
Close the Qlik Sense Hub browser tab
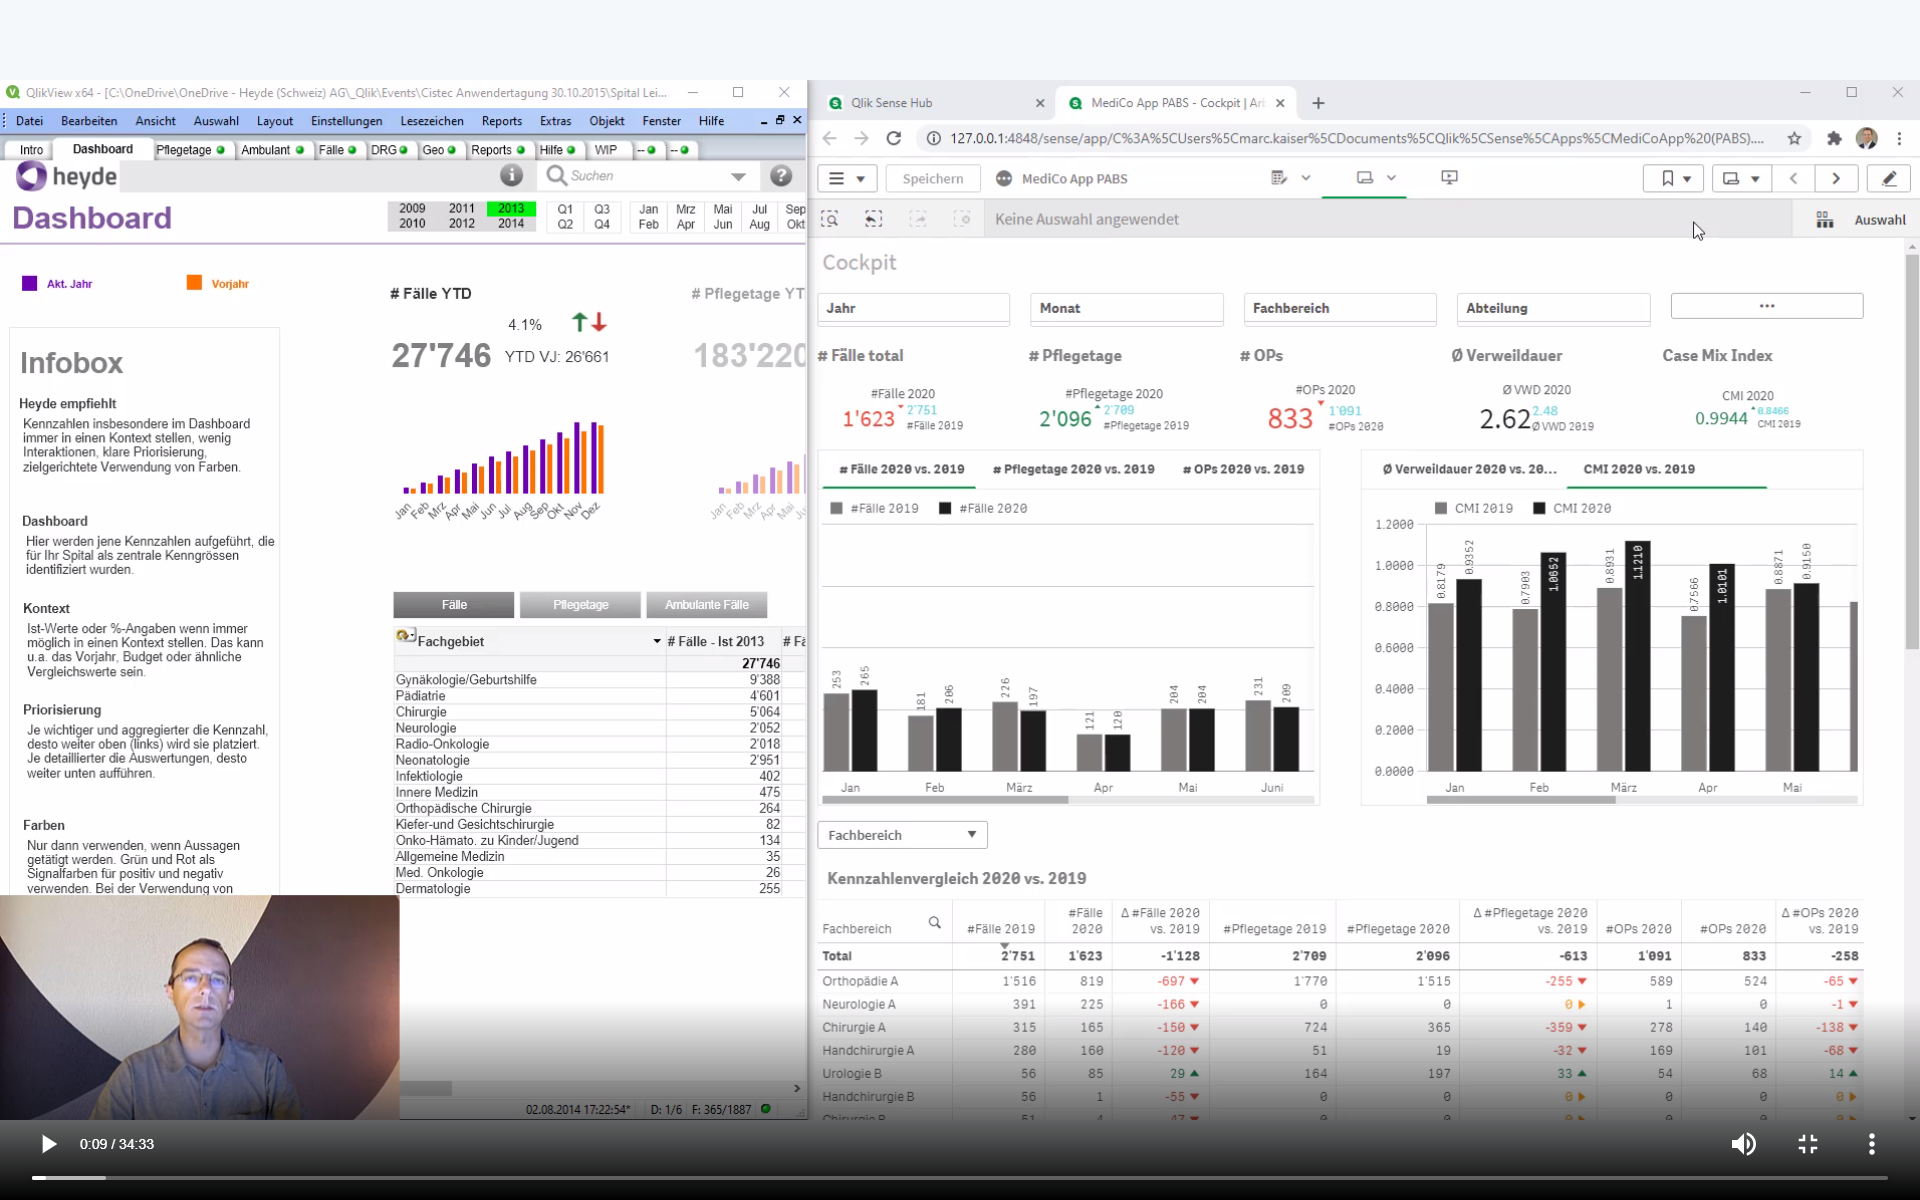click(x=1039, y=103)
